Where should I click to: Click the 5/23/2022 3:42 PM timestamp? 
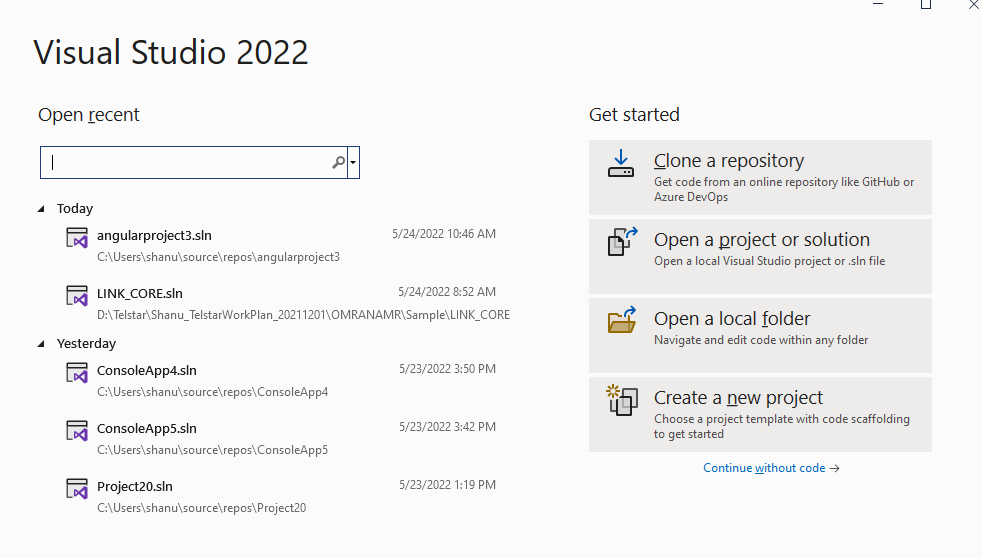(448, 426)
